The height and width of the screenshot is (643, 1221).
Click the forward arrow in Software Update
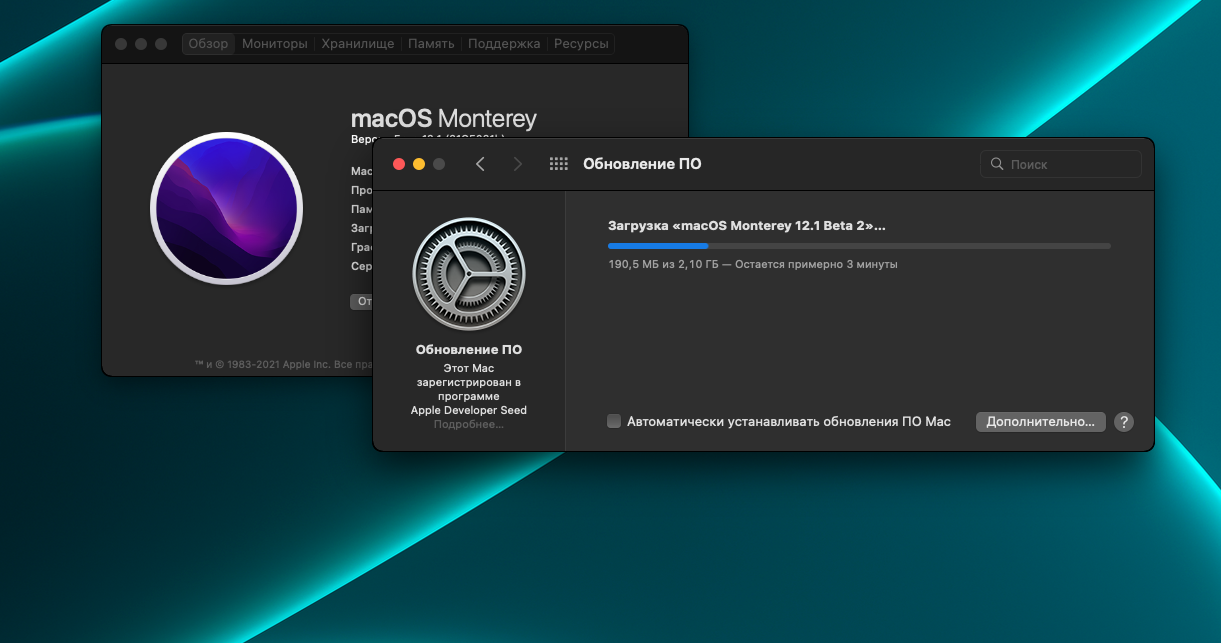coord(517,164)
